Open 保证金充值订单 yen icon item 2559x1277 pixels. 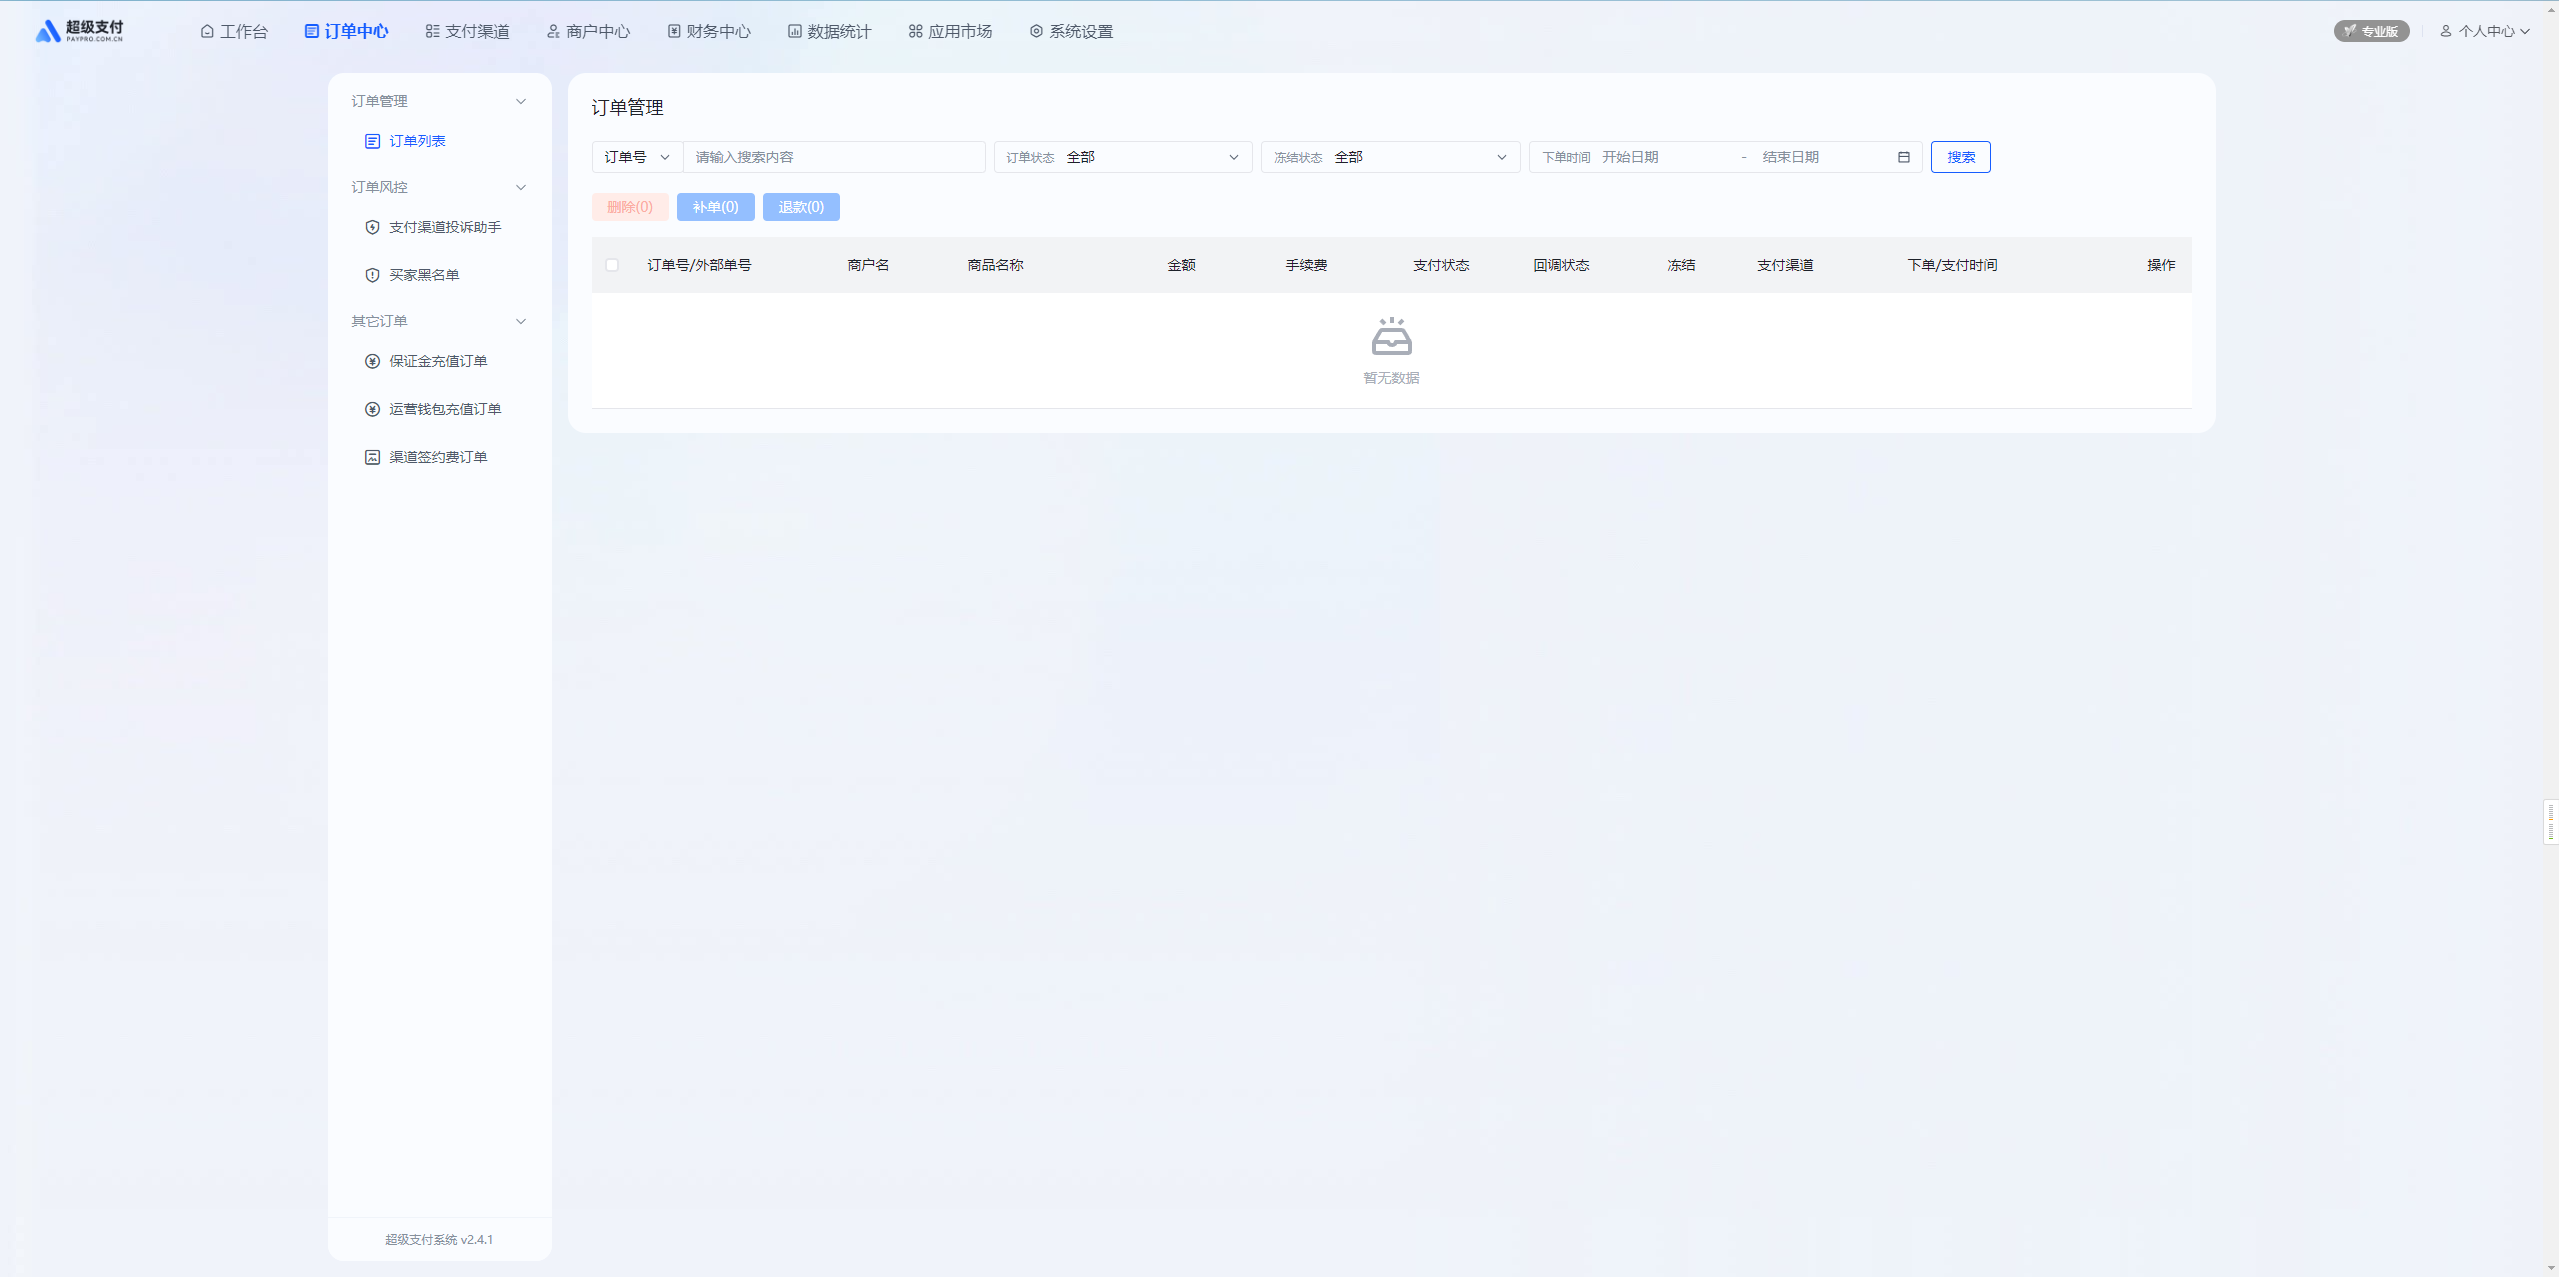click(x=372, y=361)
